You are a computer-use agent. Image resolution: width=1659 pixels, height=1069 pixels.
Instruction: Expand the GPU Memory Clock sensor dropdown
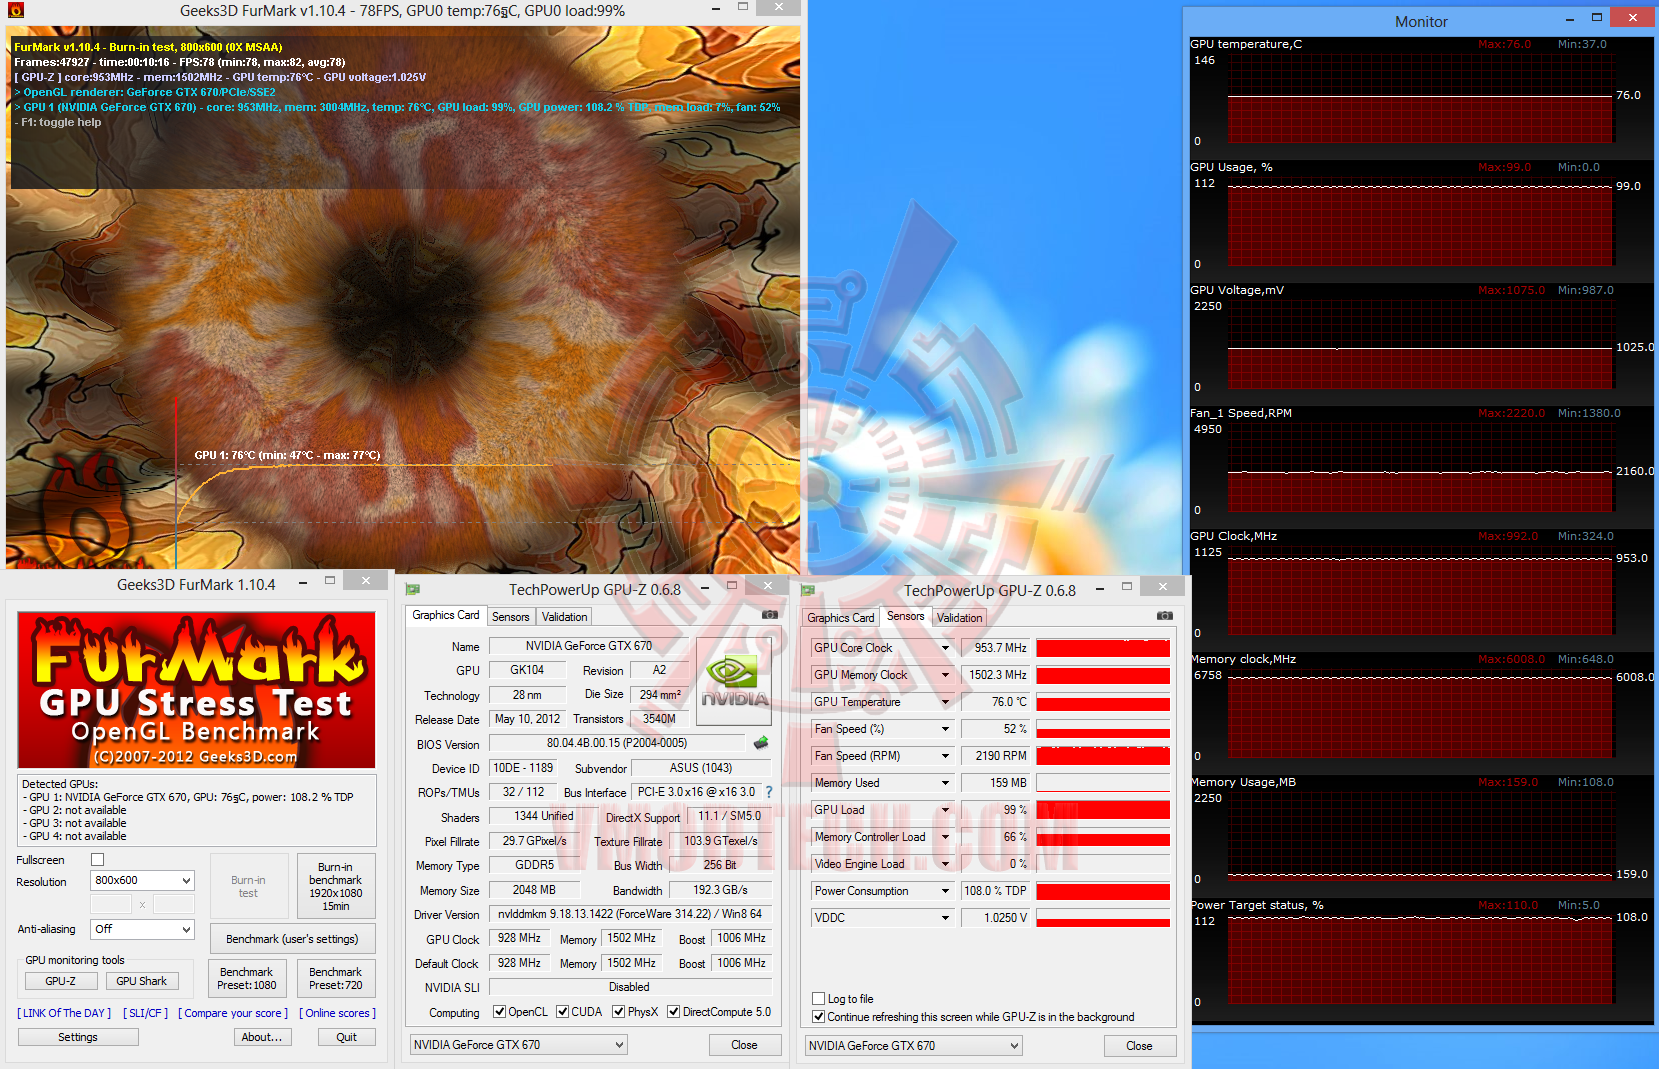pyautogui.click(x=945, y=675)
